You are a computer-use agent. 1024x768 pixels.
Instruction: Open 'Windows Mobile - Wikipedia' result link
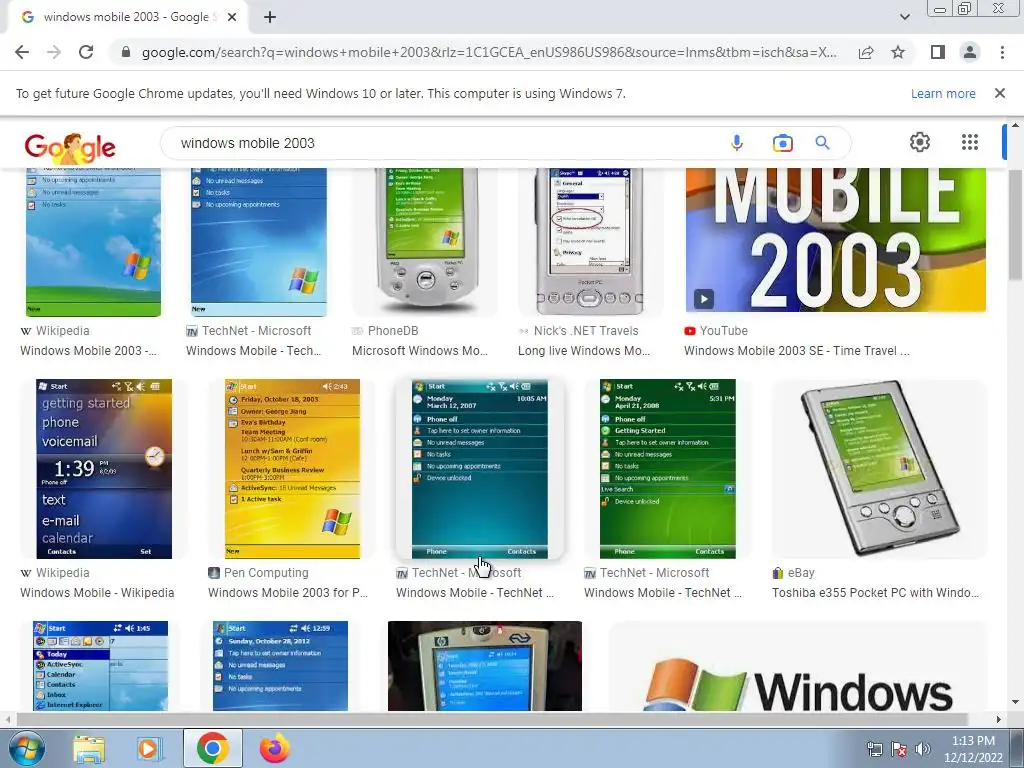97,593
